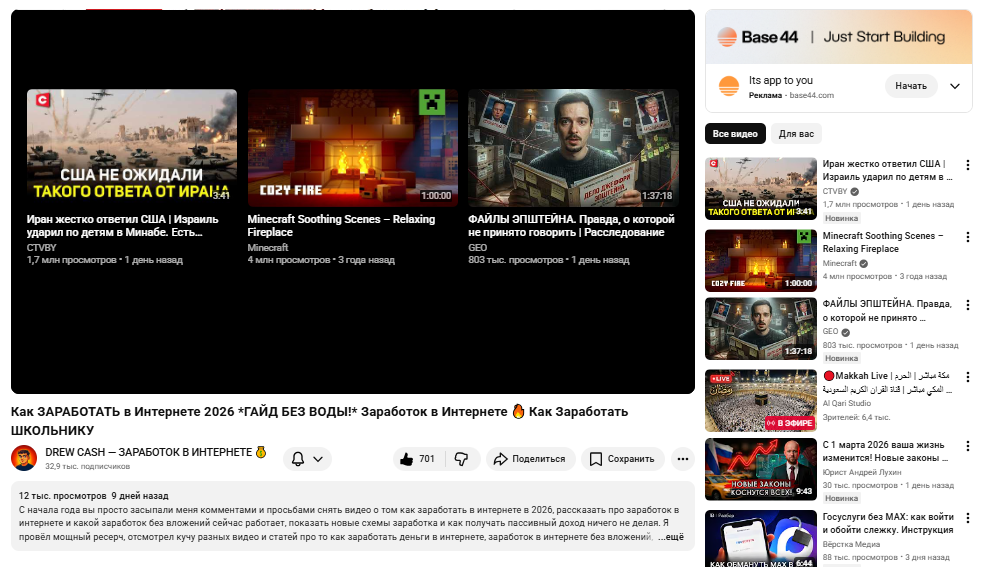Open sidebar Иран жестко ответил США thumbnail

click(761, 188)
